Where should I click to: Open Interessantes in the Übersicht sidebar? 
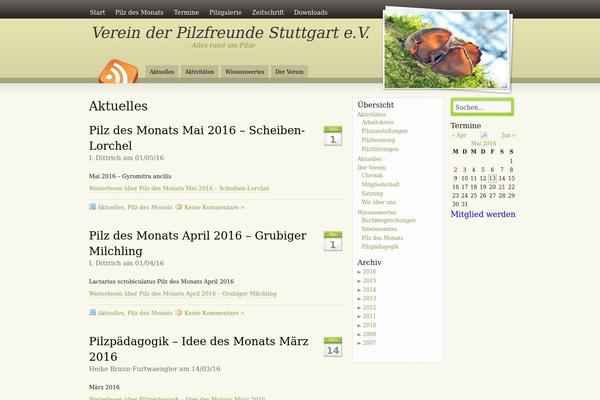379,229
